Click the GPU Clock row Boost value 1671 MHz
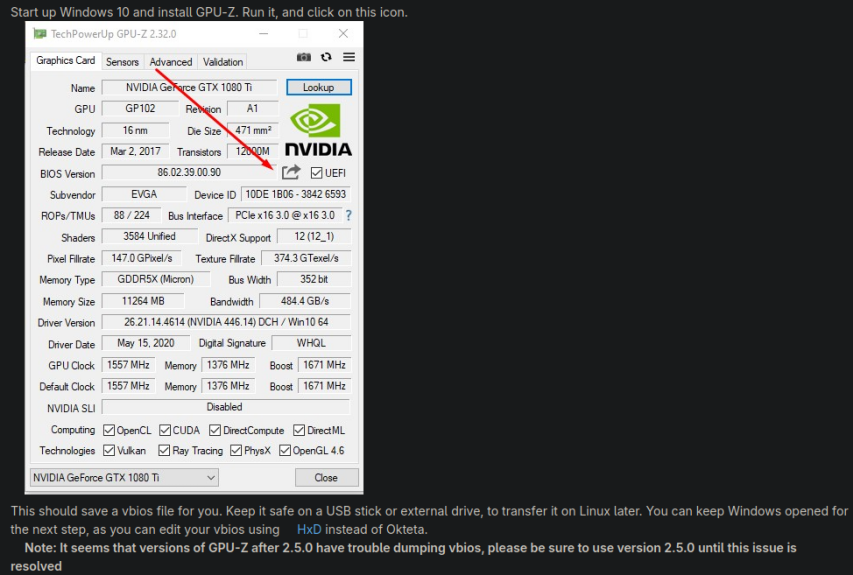This screenshot has width=853, height=575. tap(325, 365)
